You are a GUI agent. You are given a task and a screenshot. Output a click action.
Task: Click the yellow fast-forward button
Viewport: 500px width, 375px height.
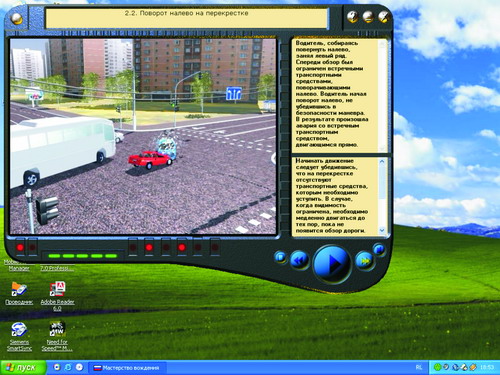point(365,261)
